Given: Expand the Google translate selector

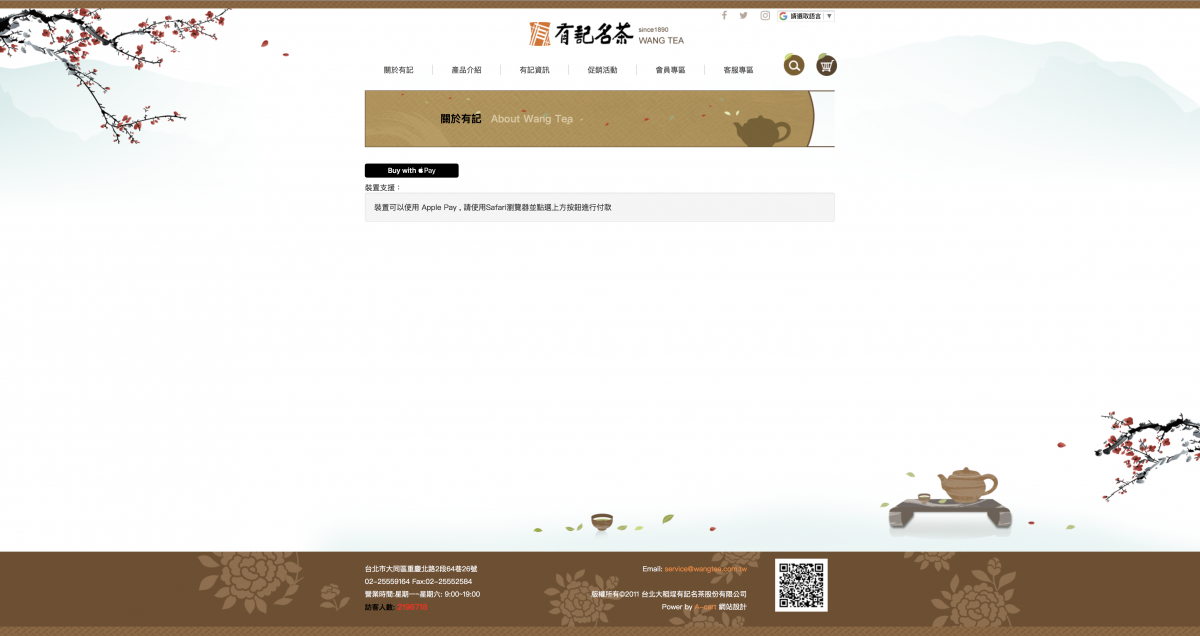Looking at the screenshot, I should 806,16.
